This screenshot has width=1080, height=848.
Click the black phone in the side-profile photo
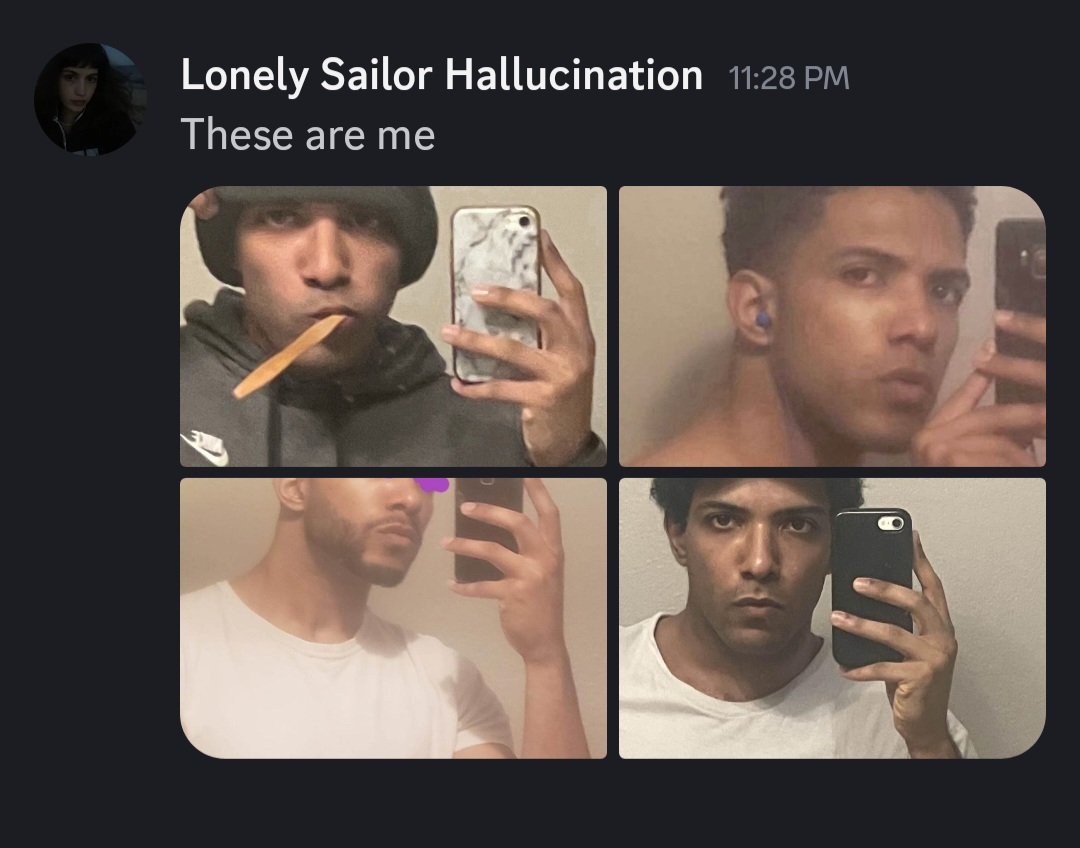click(487, 529)
